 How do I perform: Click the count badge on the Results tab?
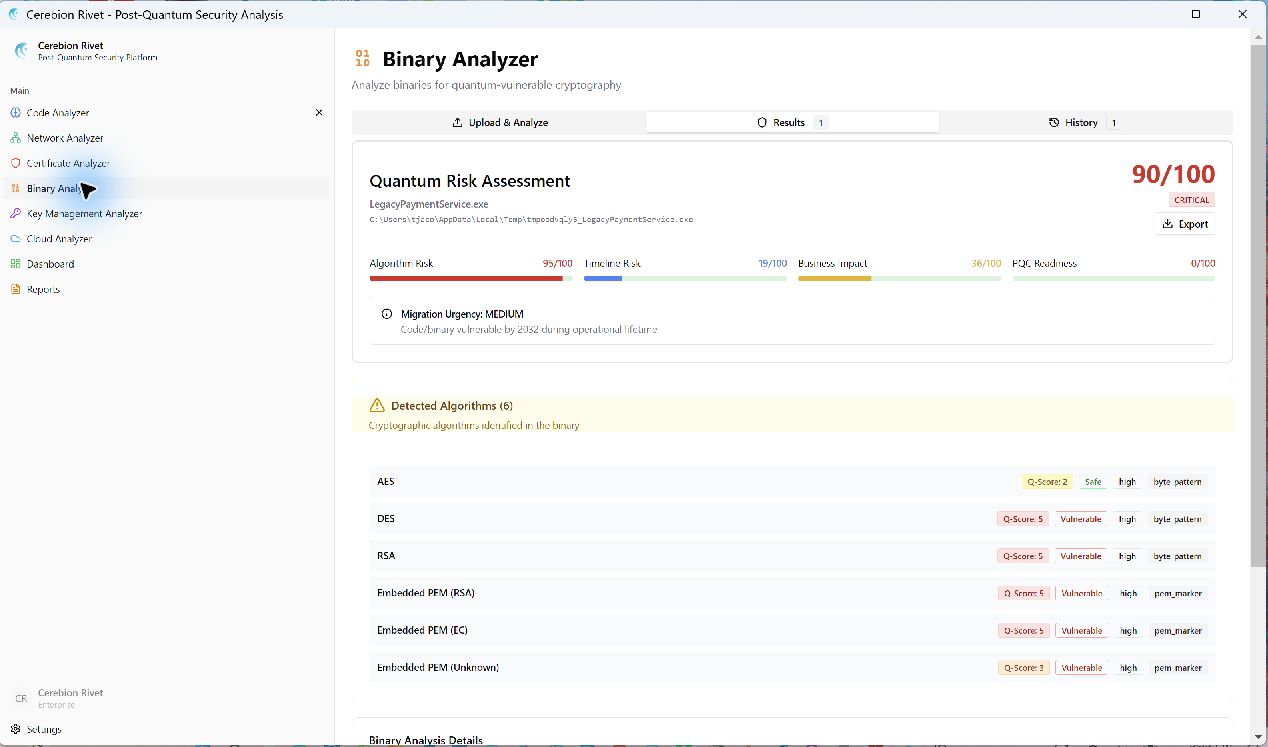click(821, 122)
